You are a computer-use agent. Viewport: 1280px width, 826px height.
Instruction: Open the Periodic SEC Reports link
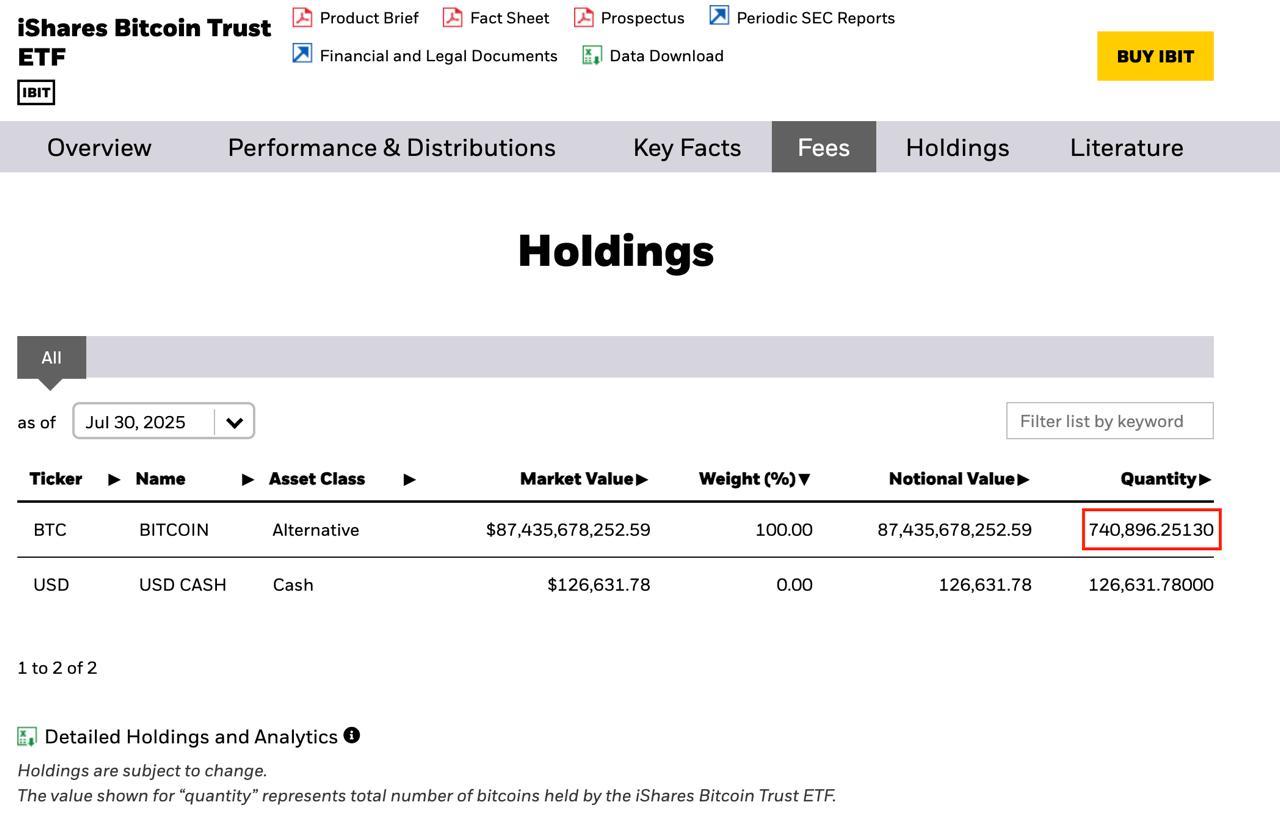coord(816,18)
